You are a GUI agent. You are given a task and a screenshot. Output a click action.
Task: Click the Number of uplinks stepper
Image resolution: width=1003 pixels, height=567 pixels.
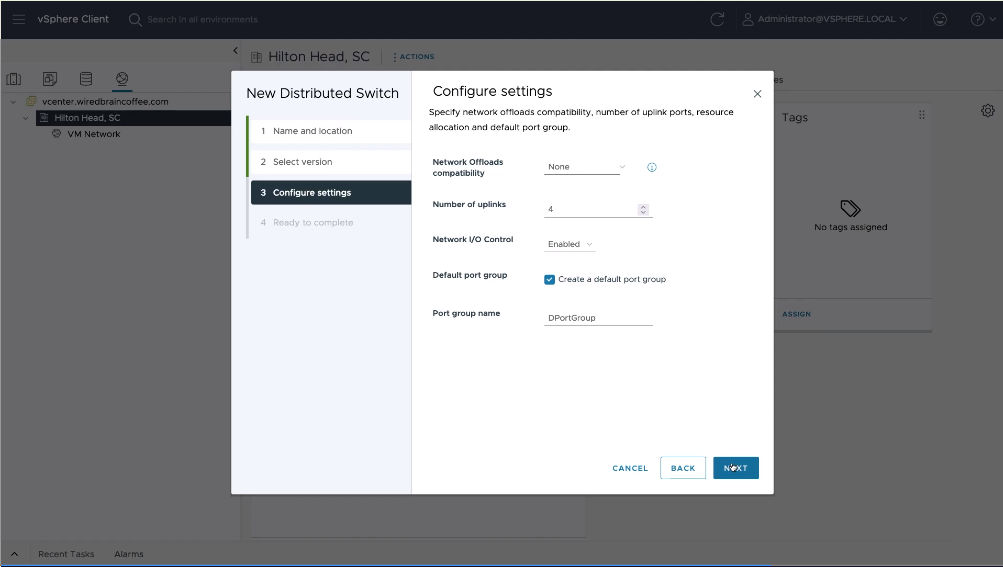643,210
